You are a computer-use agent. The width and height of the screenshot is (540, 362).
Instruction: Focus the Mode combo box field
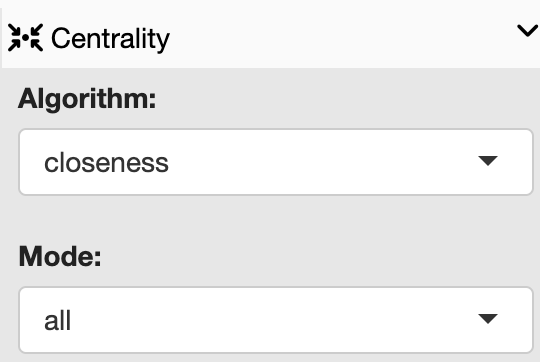(276, 320)
